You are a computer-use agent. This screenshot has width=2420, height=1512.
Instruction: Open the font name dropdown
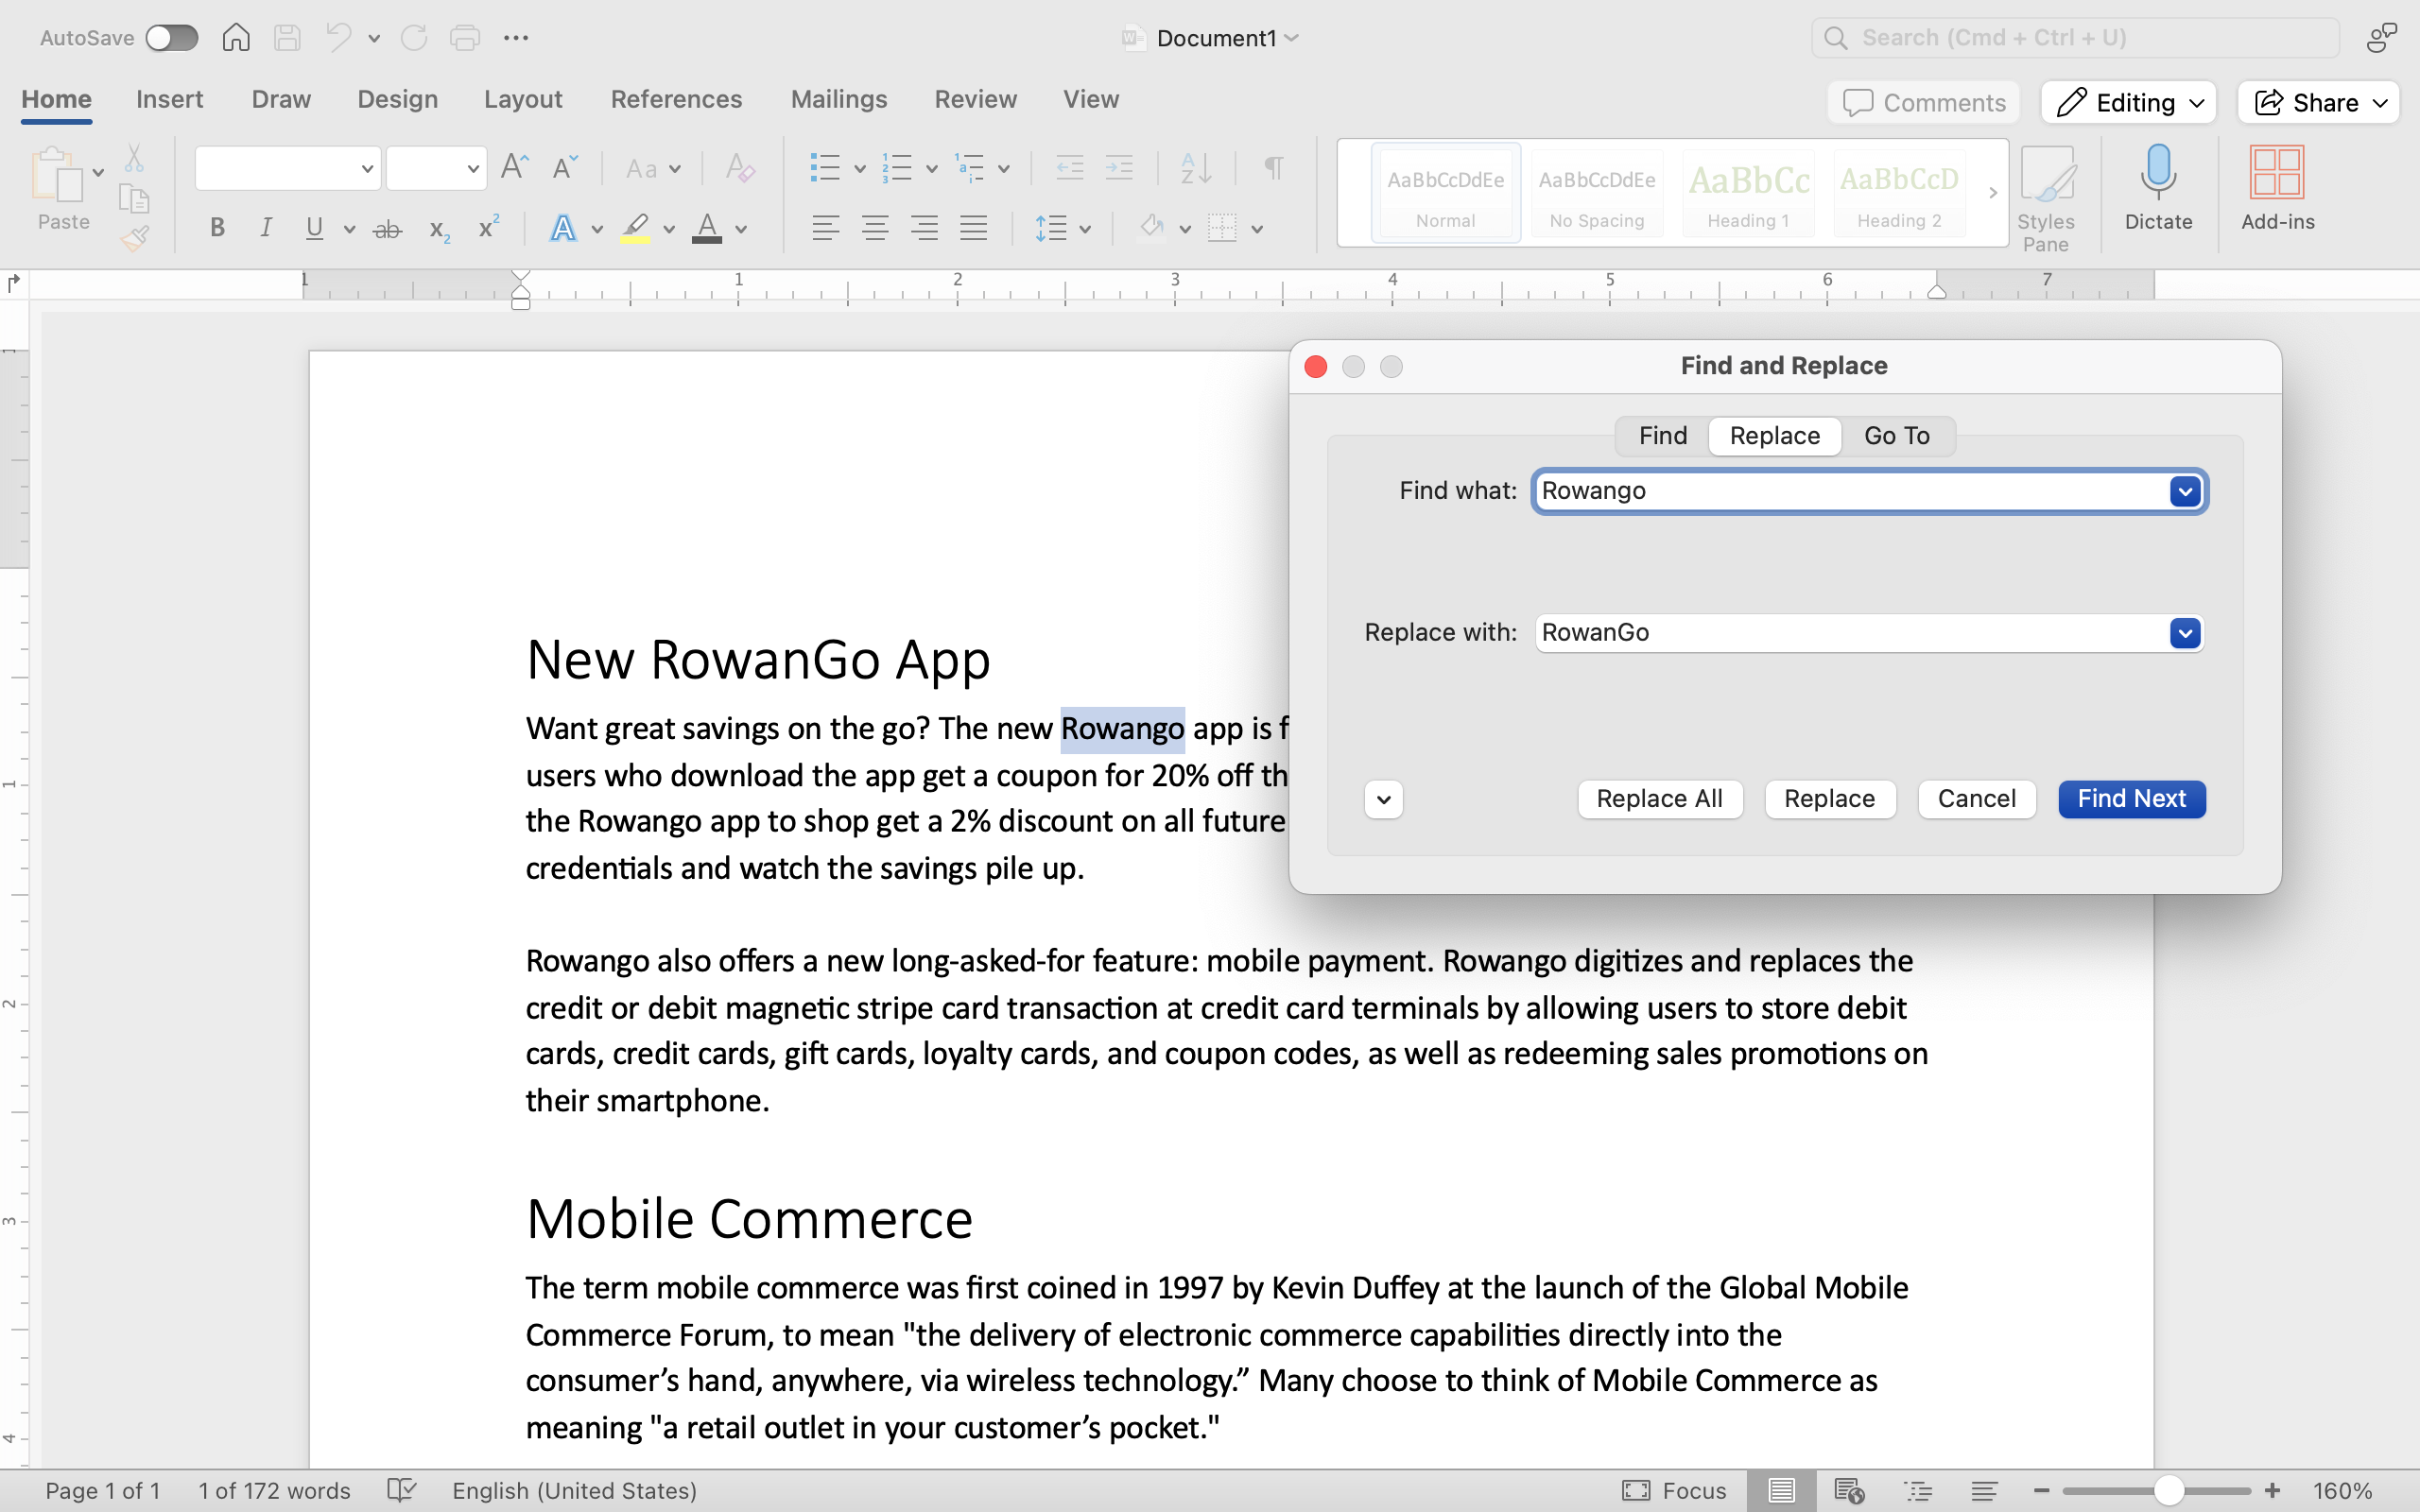click(x=367, y=168)
